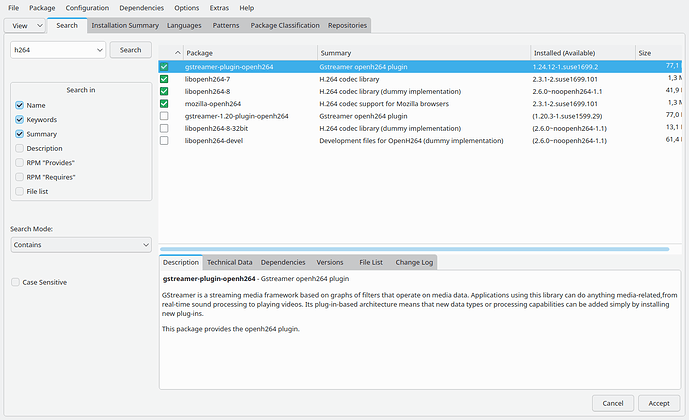The width and height of the screenshot is (689, 420).
Task: Select the libopenh264-7 package row
Action: click(x=420, y=79)
